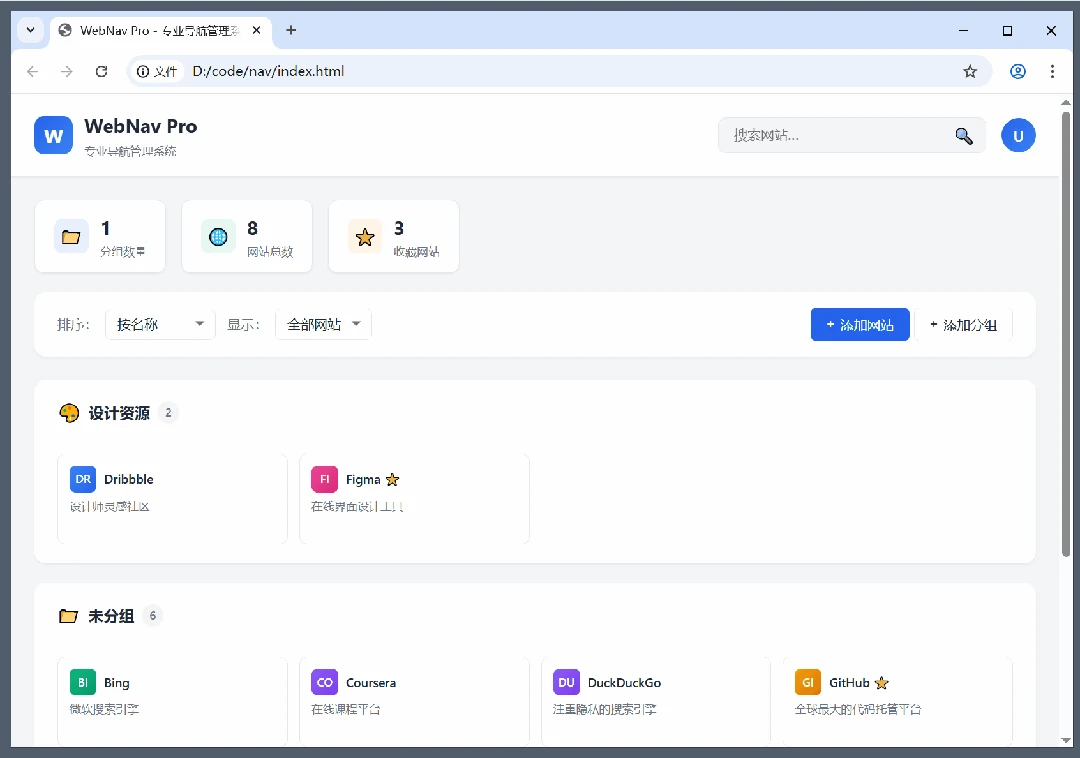Viewport: 1080px width, 758px height.
Task: Open a new tab with the plus button
Action: pyautogui.click(x=291, y=30)
